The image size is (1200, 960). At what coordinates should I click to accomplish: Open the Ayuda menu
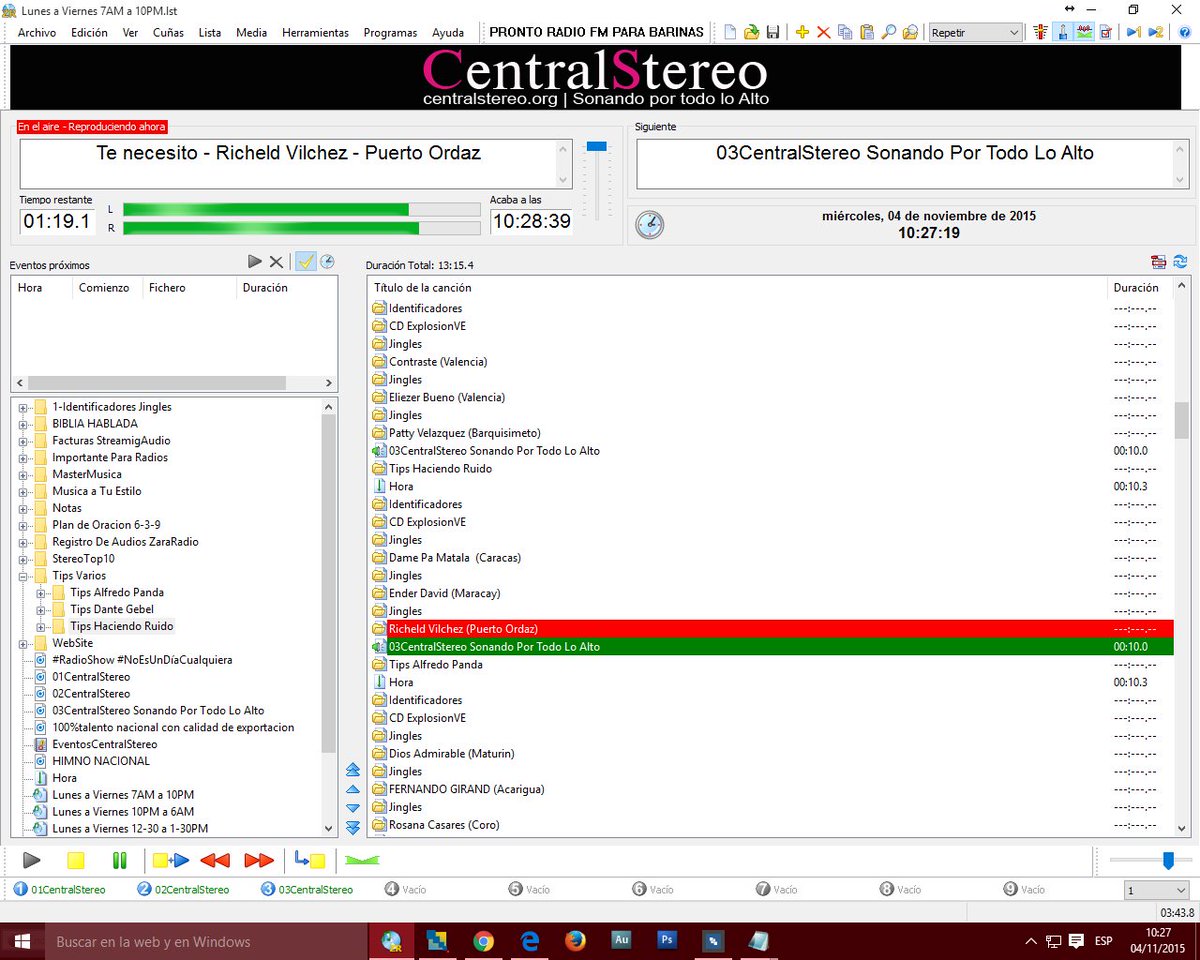[x=448, y=32]
